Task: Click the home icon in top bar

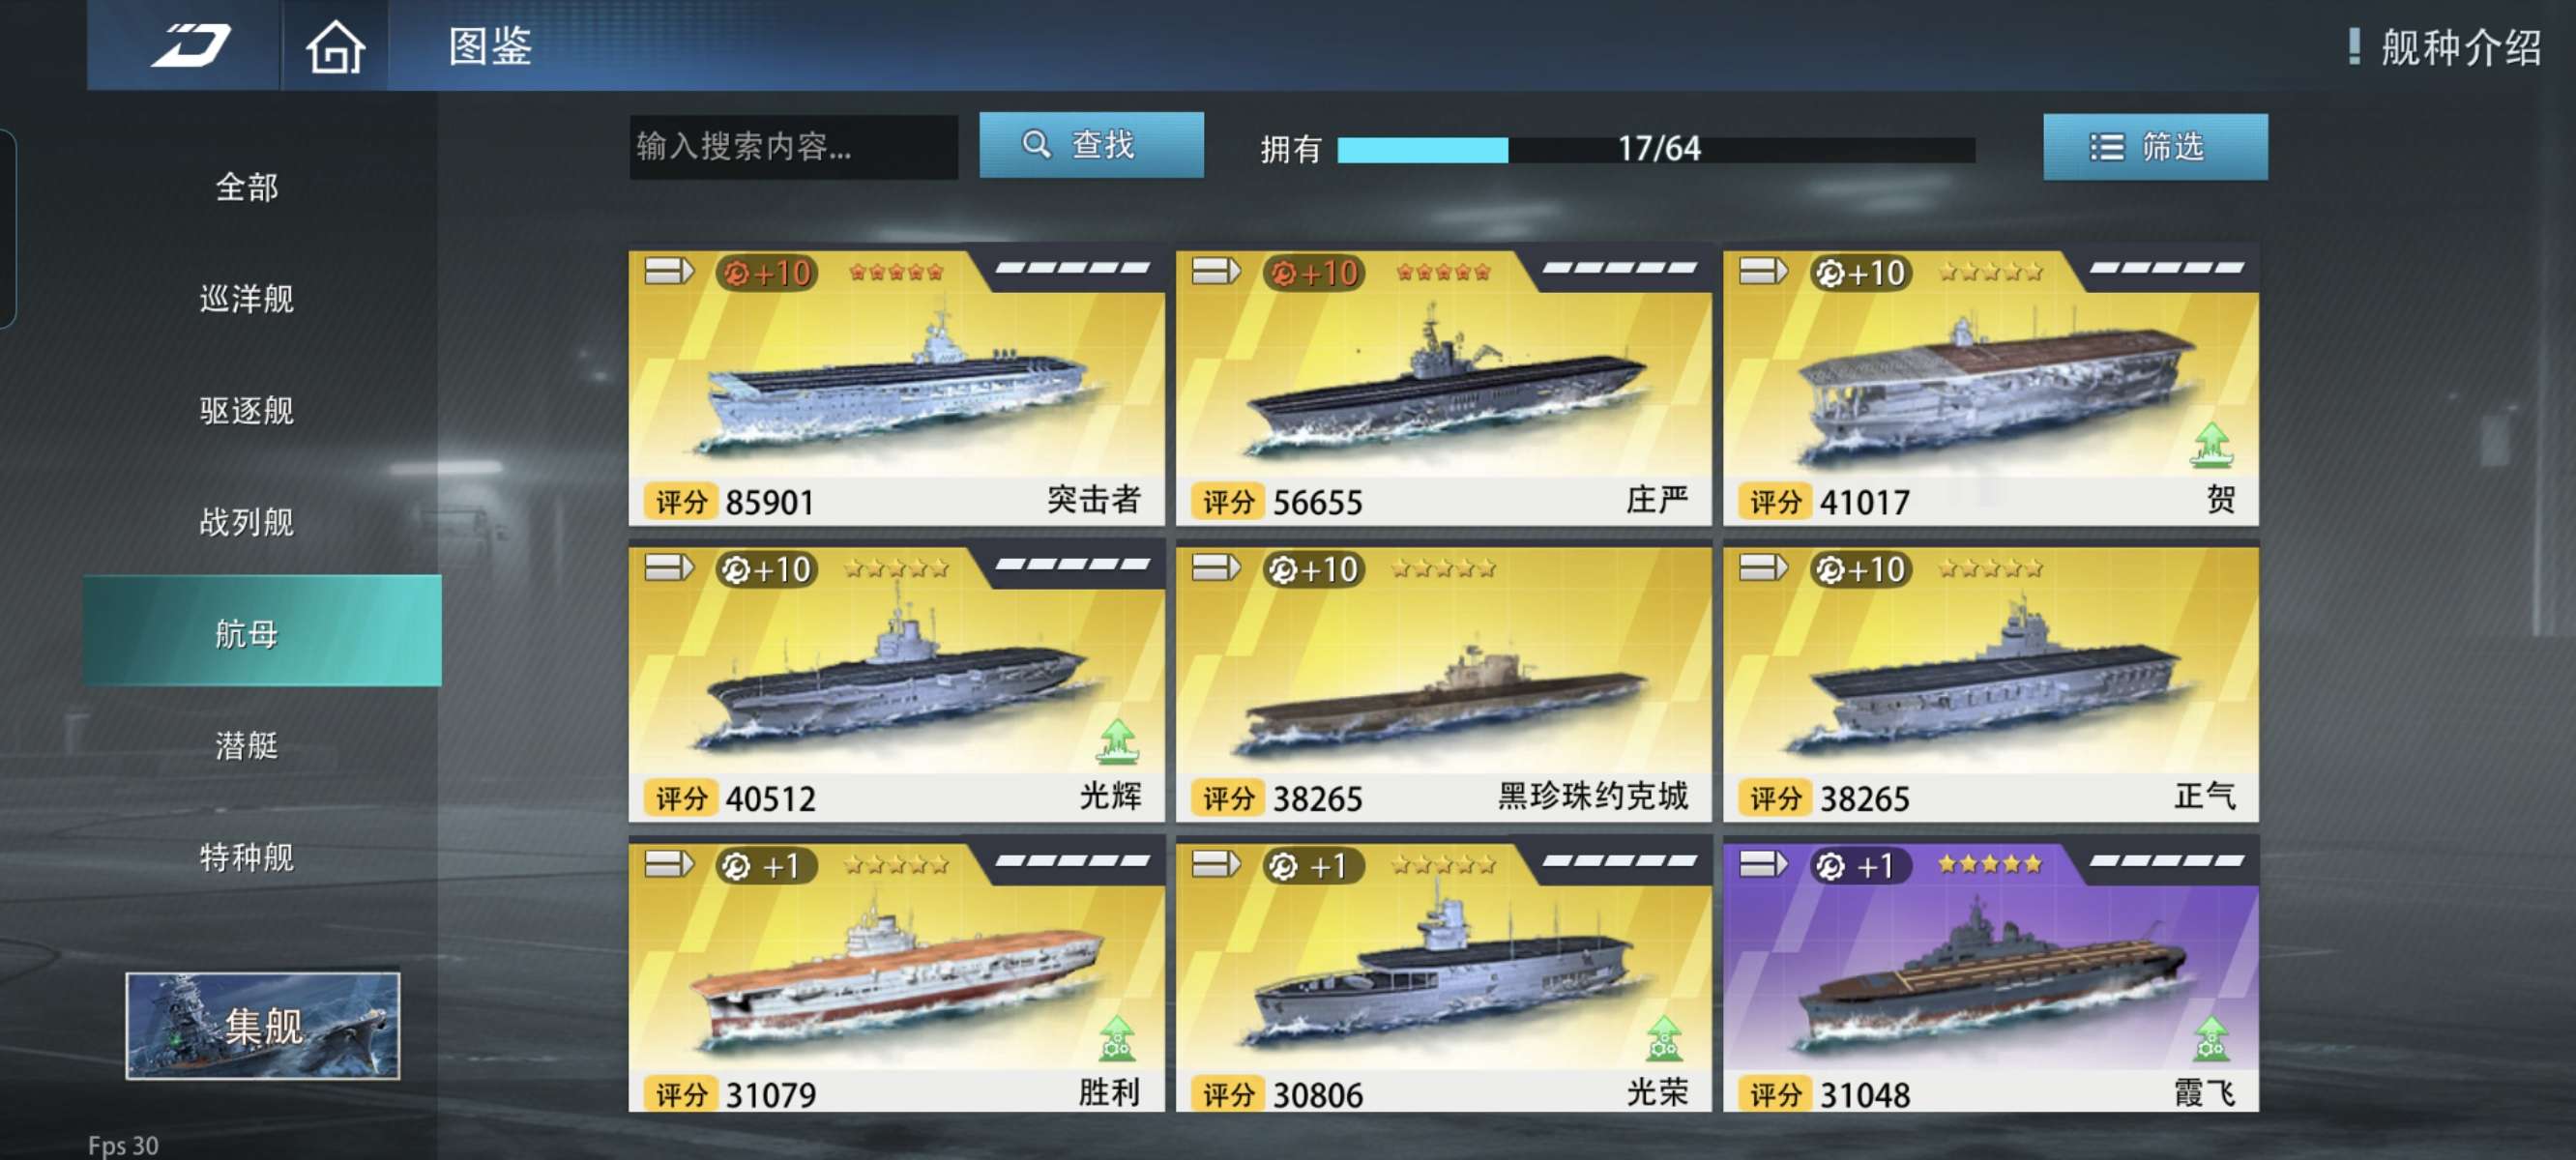Action: point(335,46)
